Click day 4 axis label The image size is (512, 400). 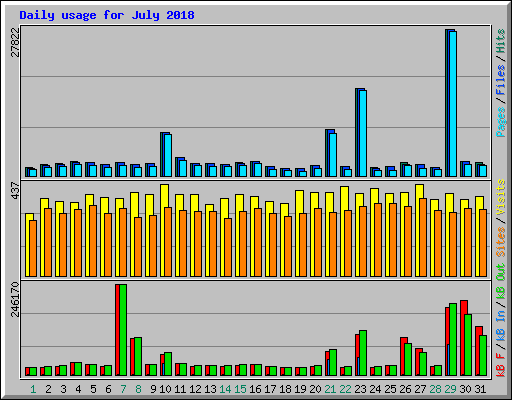pos(78,389)
